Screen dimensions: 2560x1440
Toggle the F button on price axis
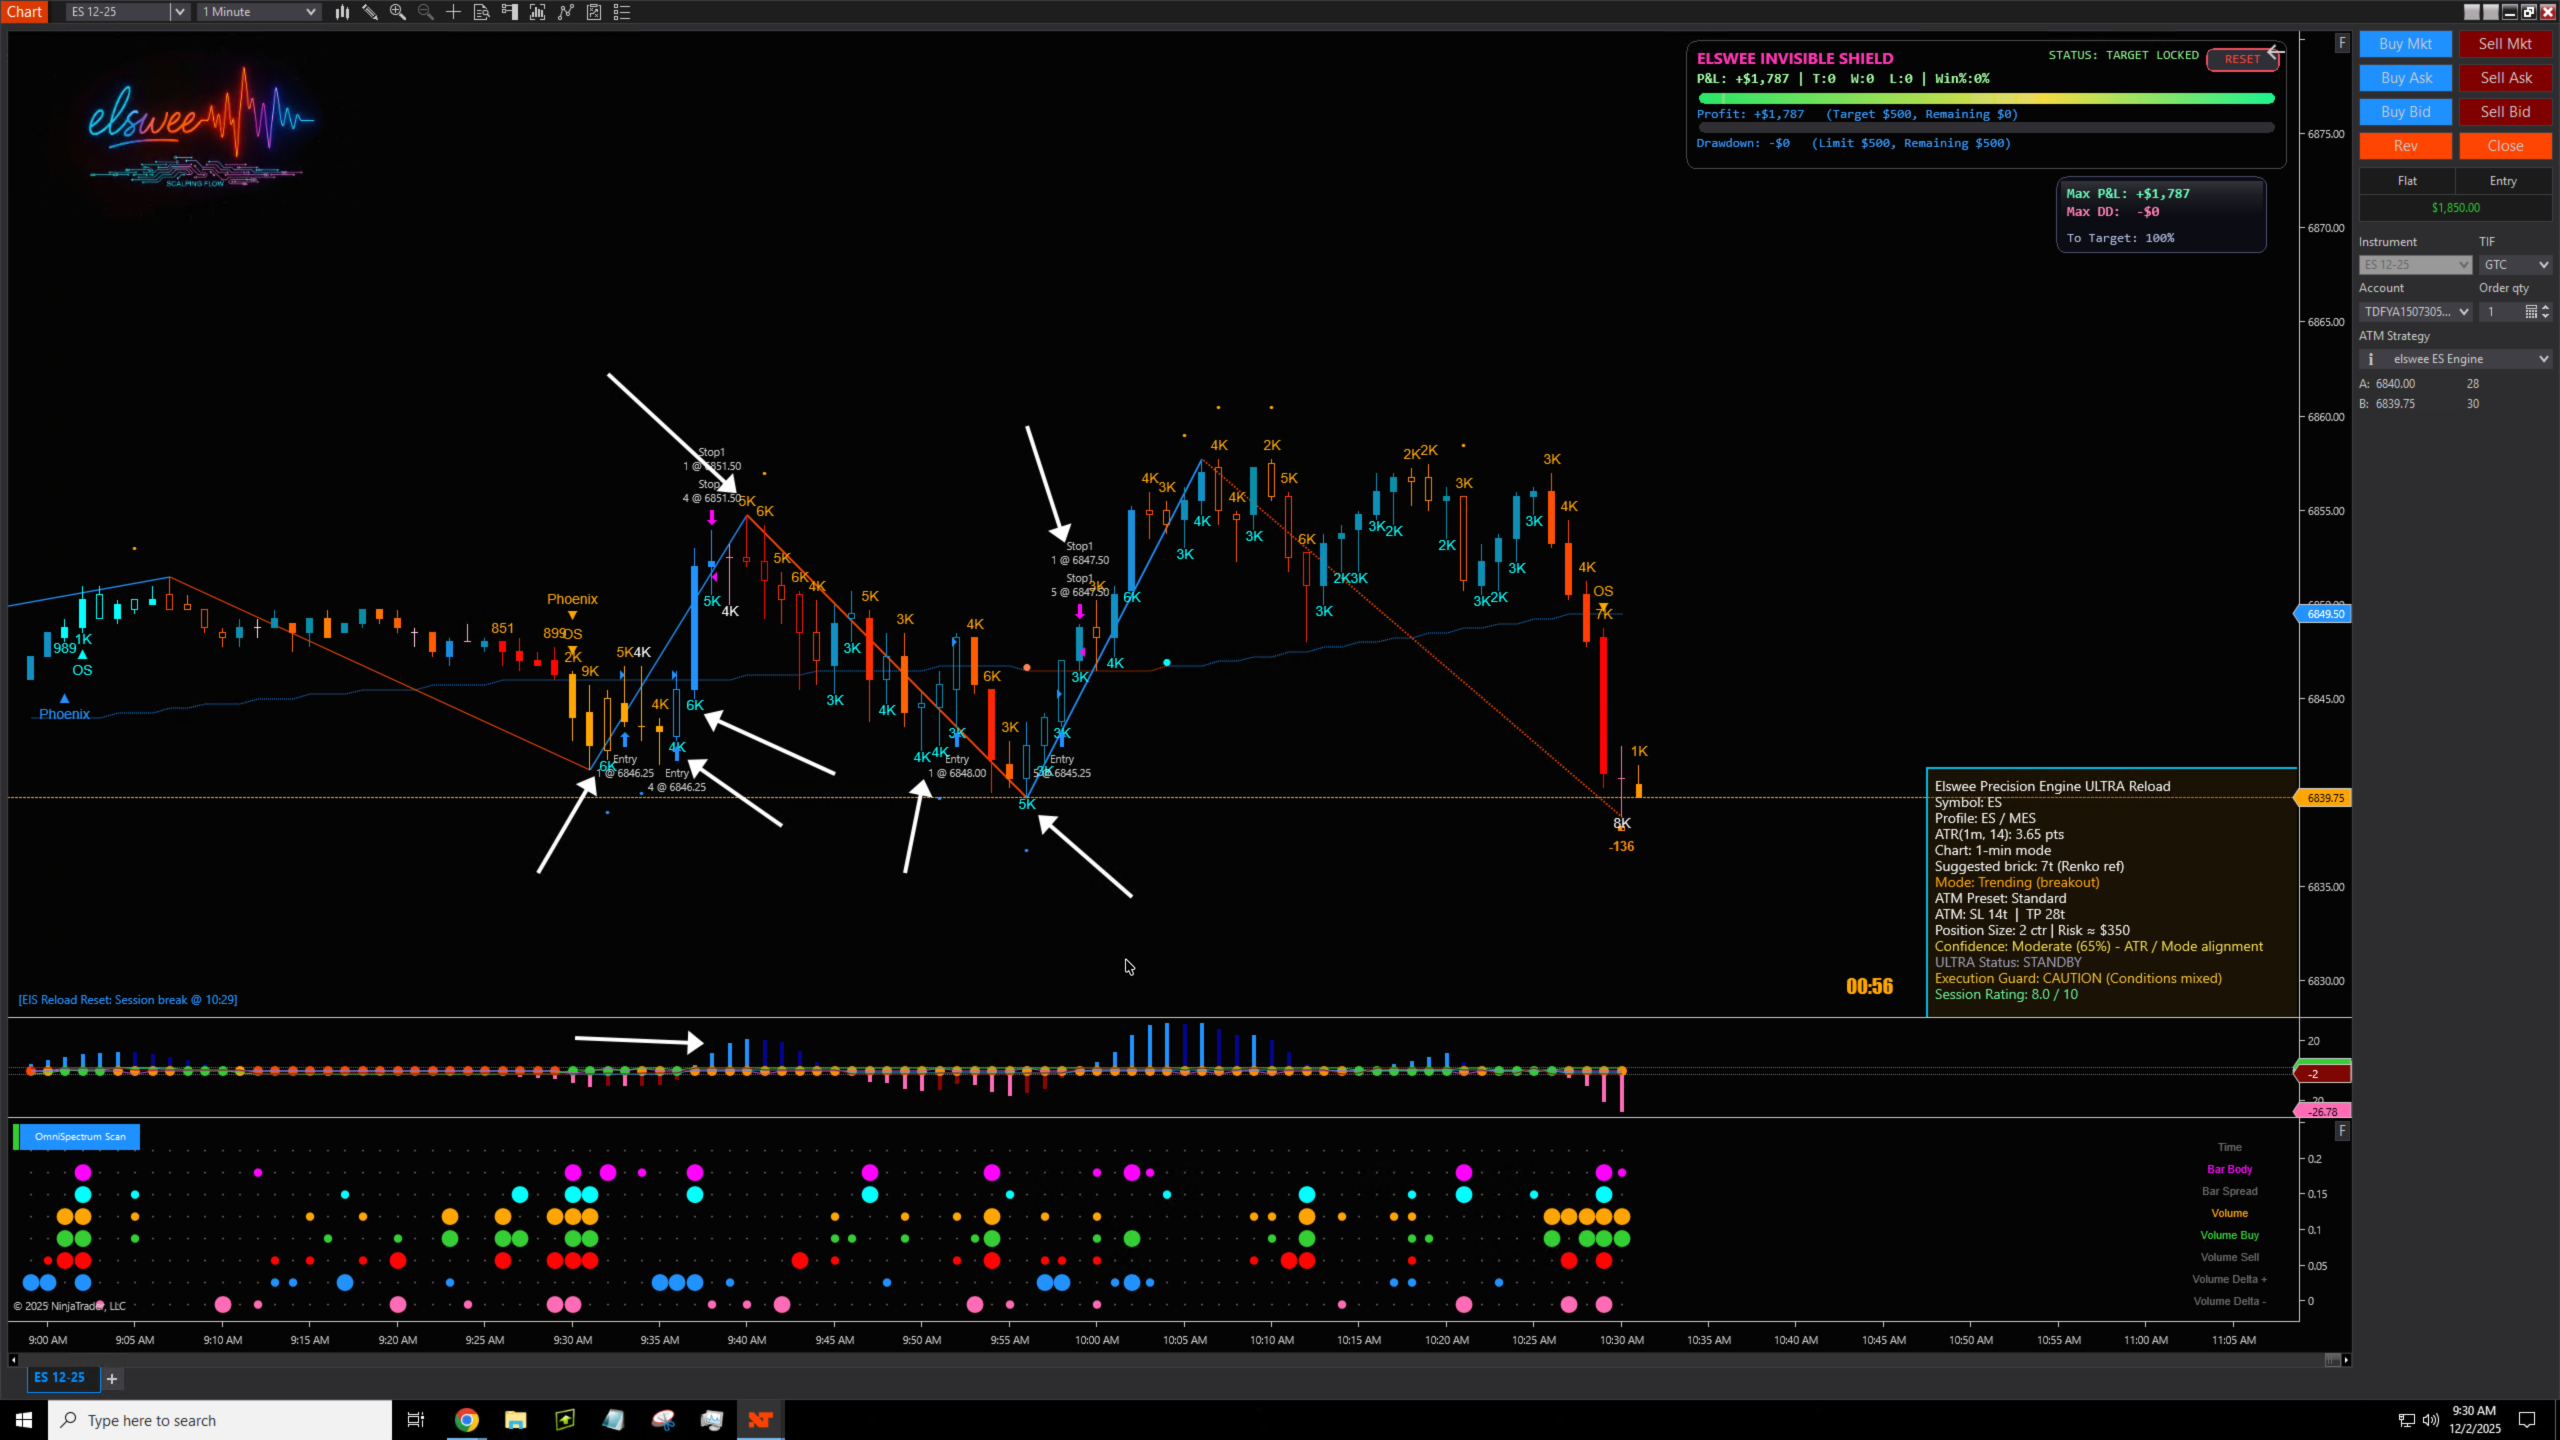pyautogui.click(x=2342, y=43)
